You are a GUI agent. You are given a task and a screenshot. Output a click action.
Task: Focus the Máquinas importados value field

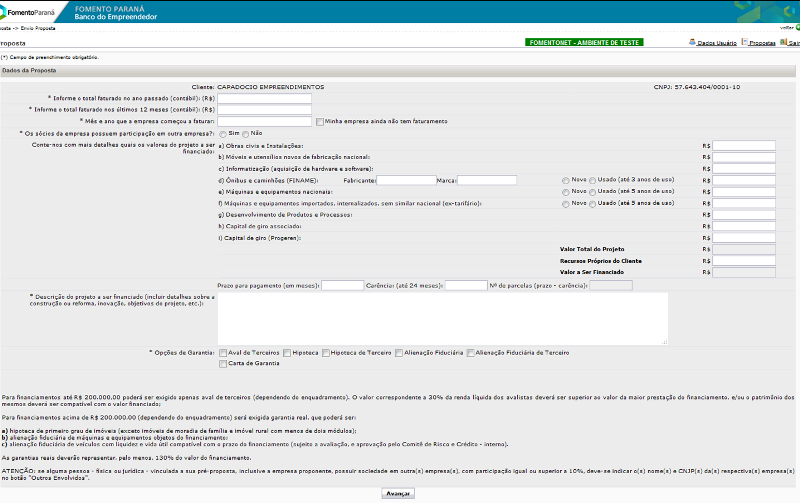tap(744, 204)
